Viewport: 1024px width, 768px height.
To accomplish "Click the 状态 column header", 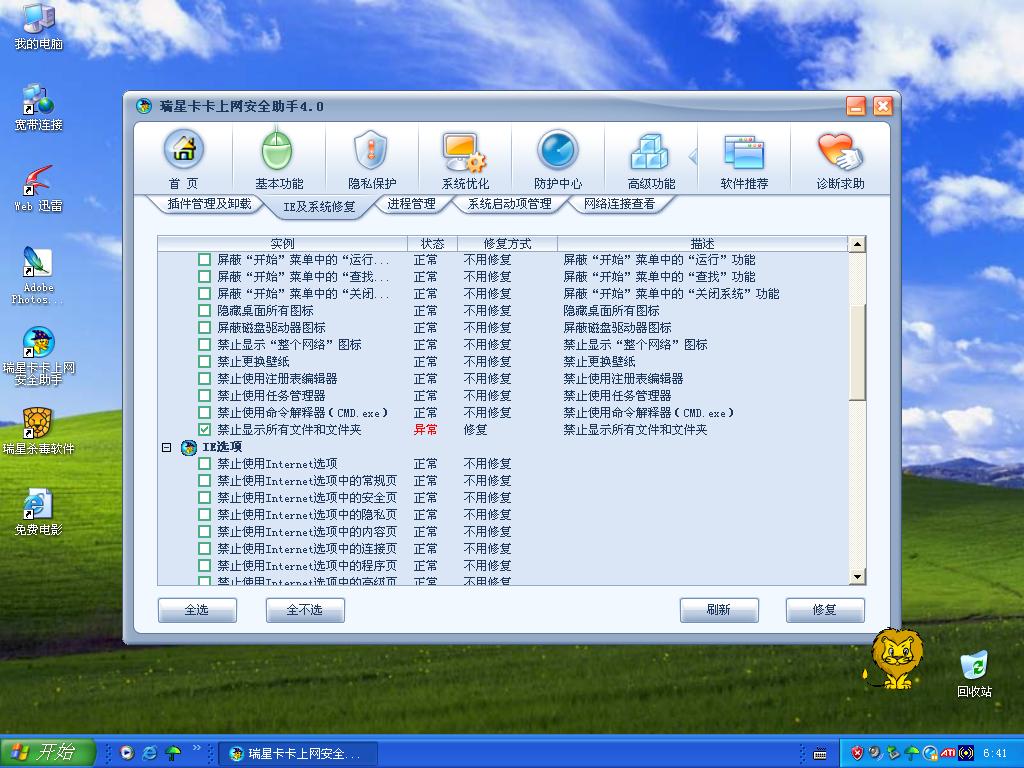I will point(432,244).
